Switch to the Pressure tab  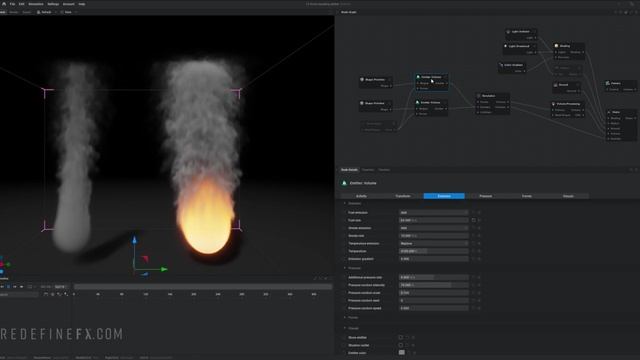(x=485, y=196)
